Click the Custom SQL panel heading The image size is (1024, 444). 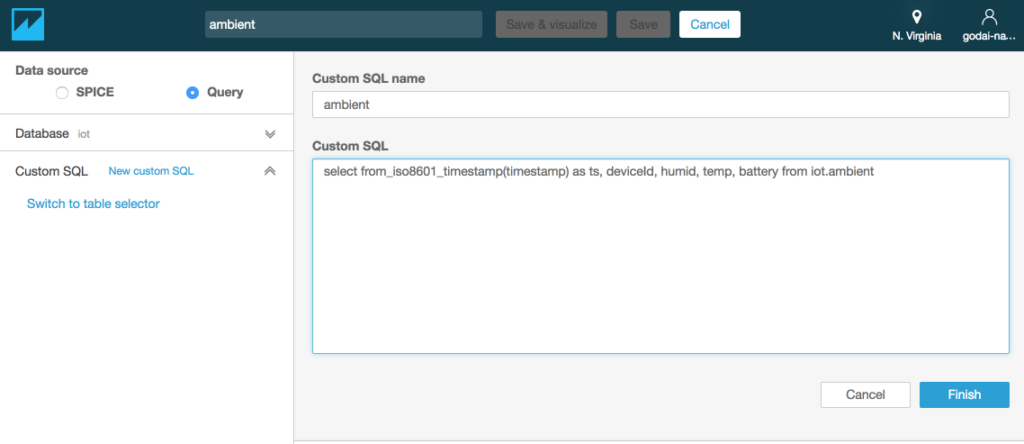[x=52, y=171]
